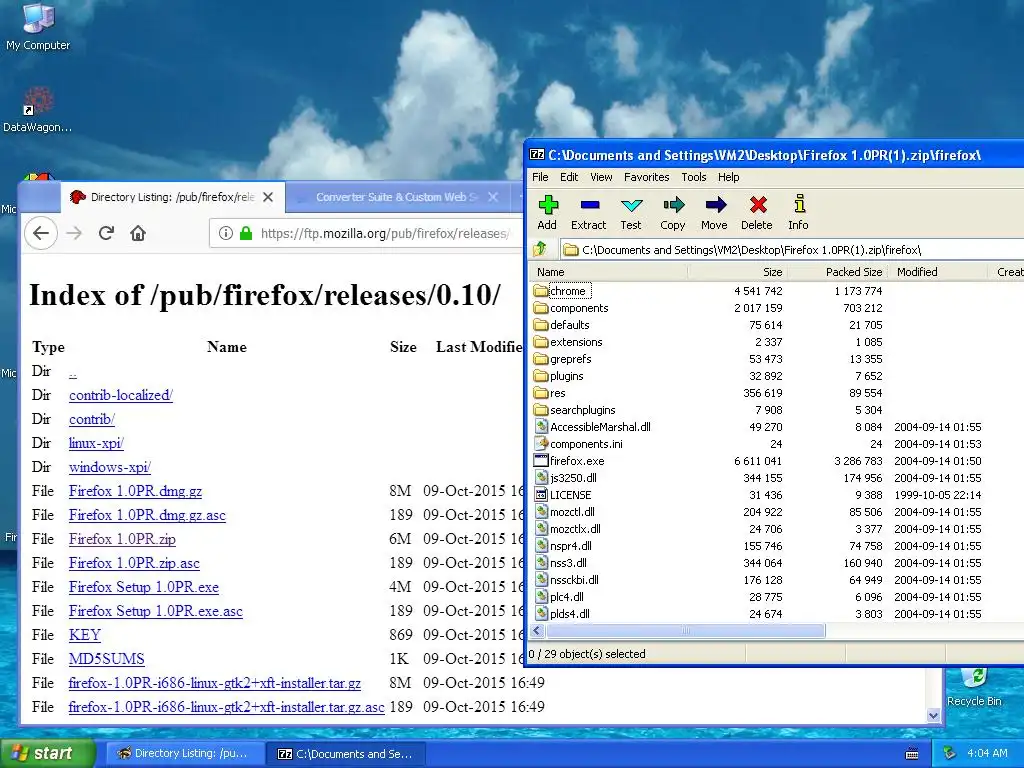Sort 7-Zip list by Size column
The image size is (1024, 768).
tap(737, 272)
